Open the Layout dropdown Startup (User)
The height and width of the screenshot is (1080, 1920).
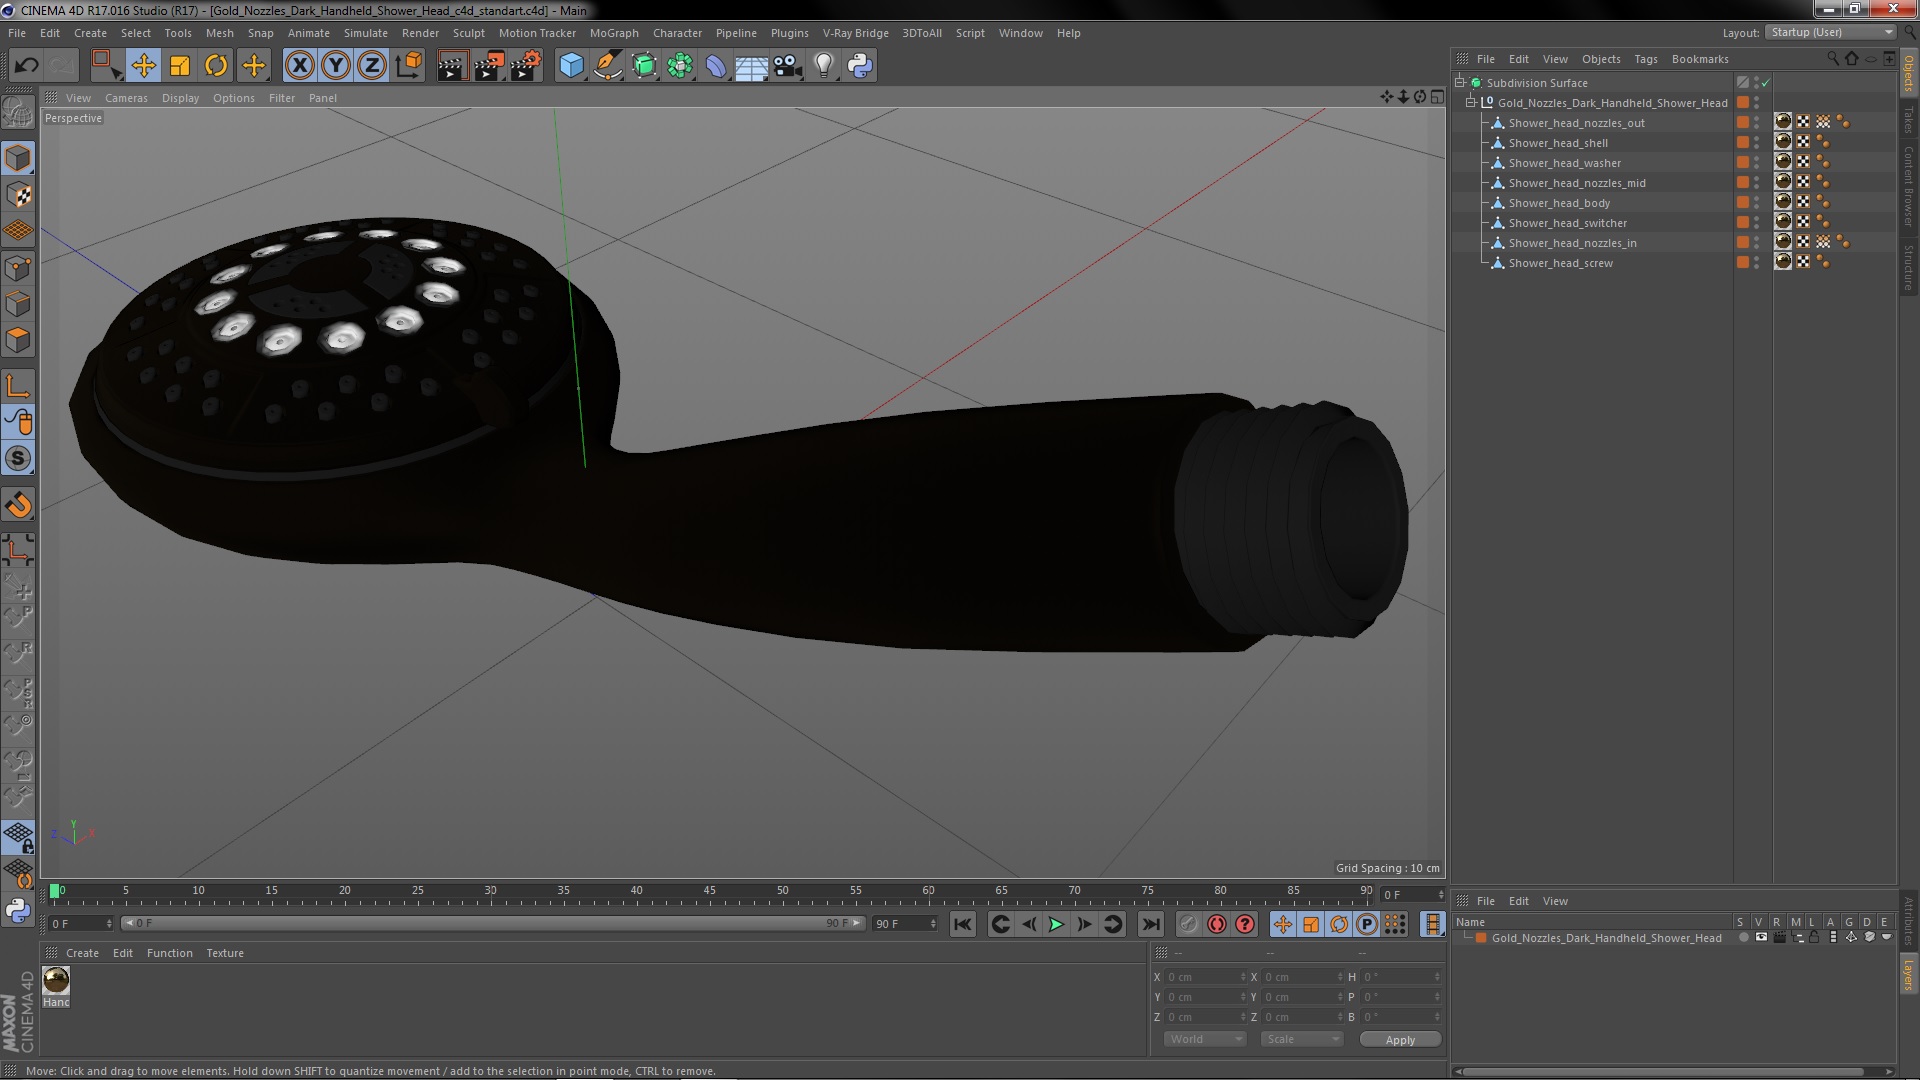pyautogui.click(x=1829, y=32)
